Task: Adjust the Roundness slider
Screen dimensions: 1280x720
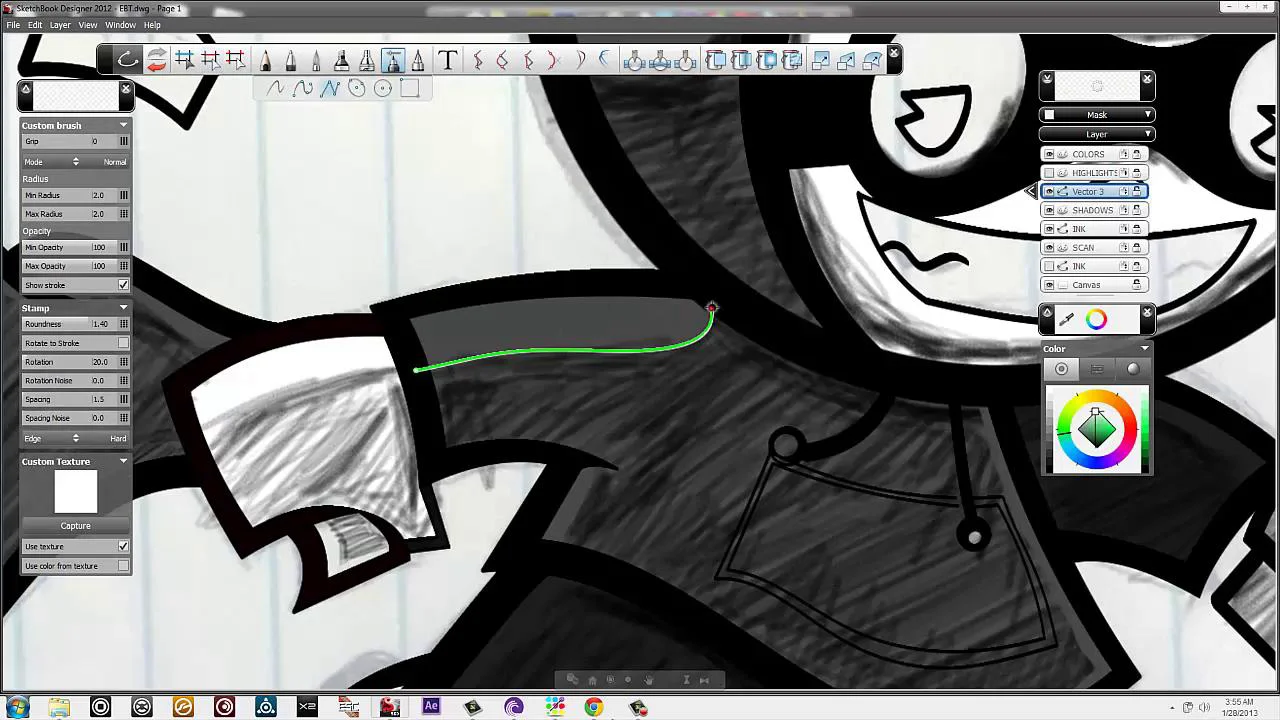Action: (75, 324)
